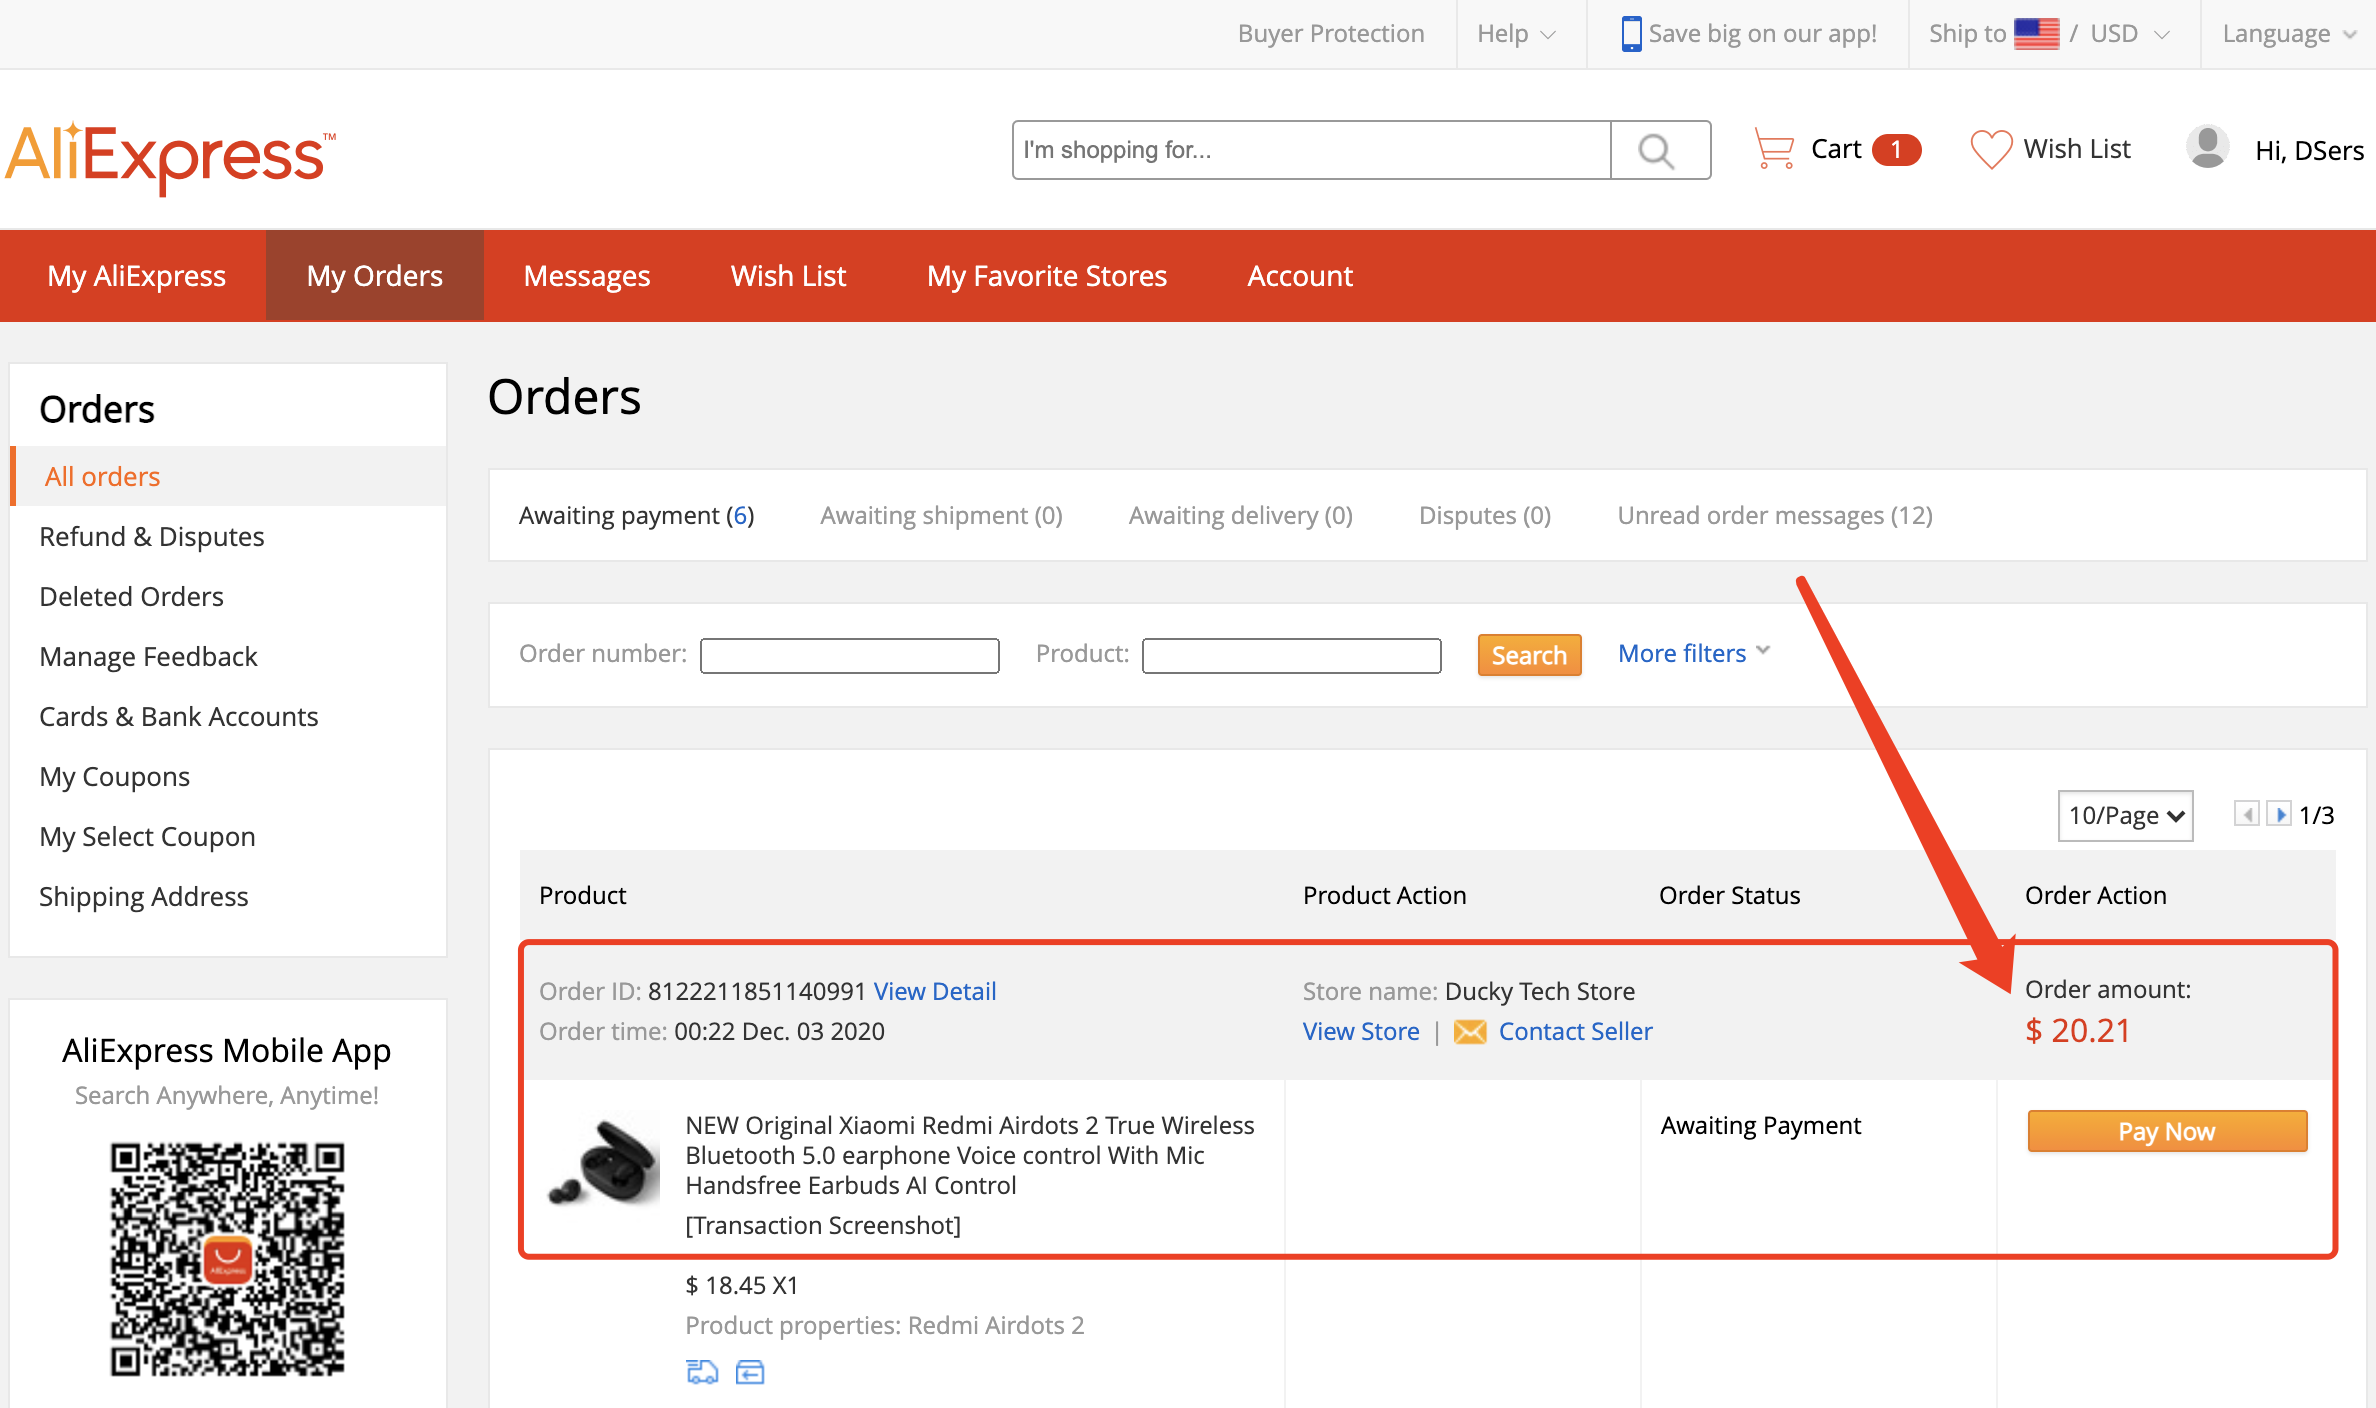Screen dimensions: 2376x1408
Task: Click the US flag icon
Action: tap(2036, 34)
